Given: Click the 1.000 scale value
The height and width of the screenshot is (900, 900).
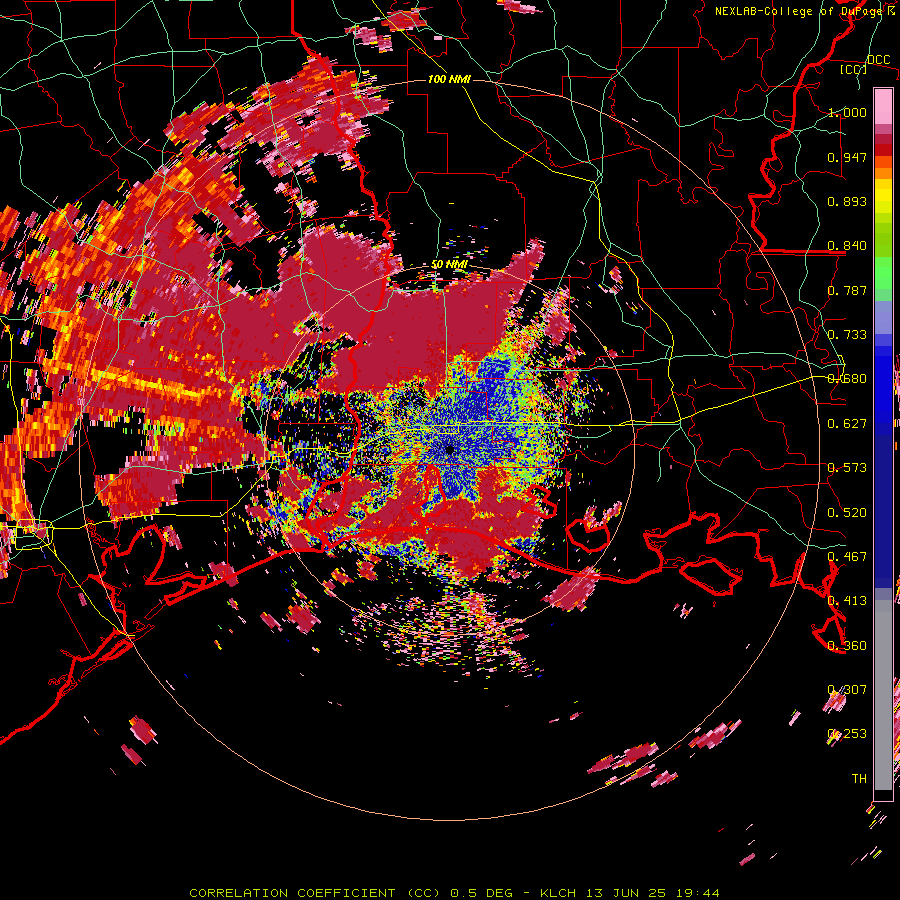Looking at the screenshot, I should pyautogui.click(x=847, y=112).
